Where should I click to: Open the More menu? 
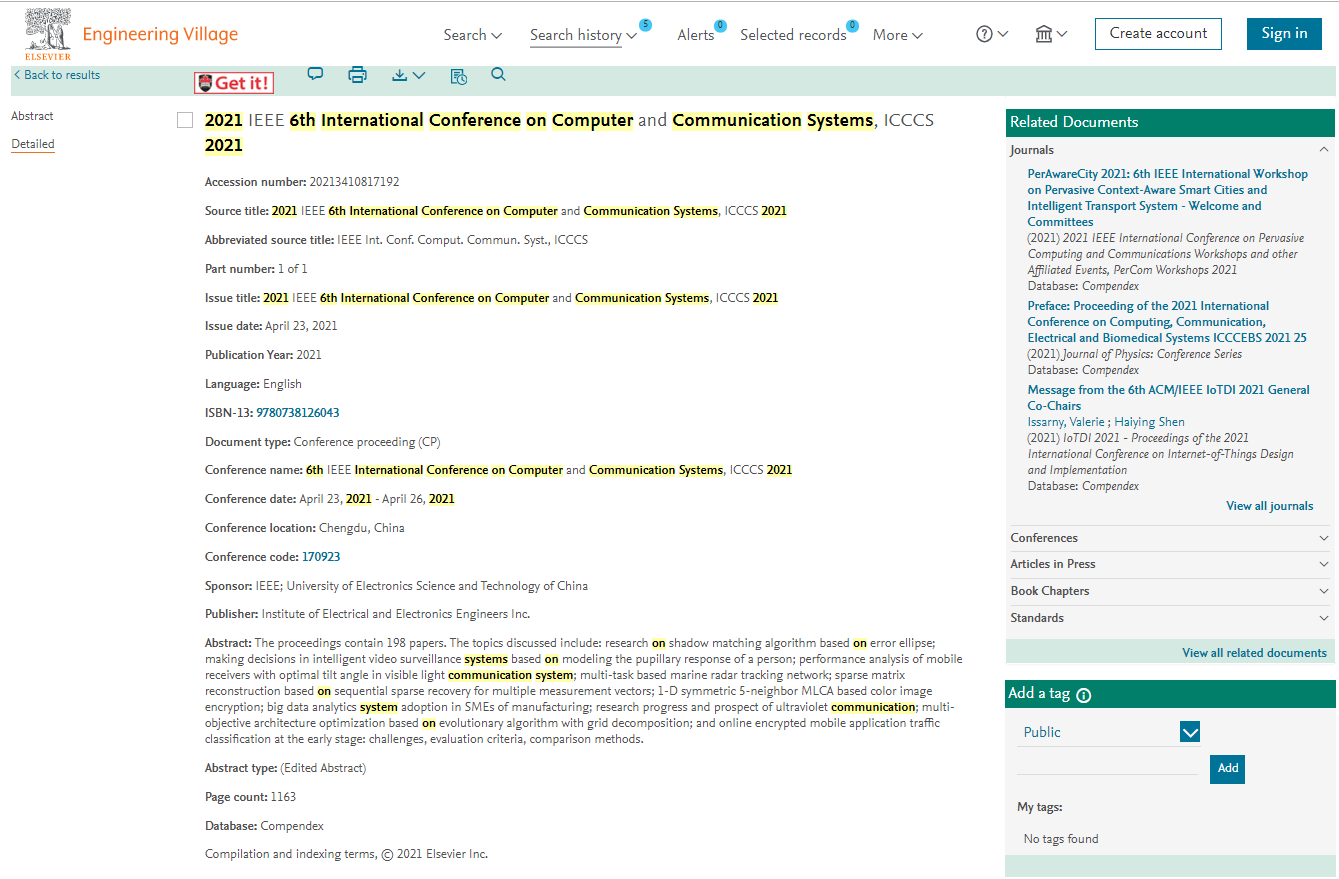coord(898,35)
